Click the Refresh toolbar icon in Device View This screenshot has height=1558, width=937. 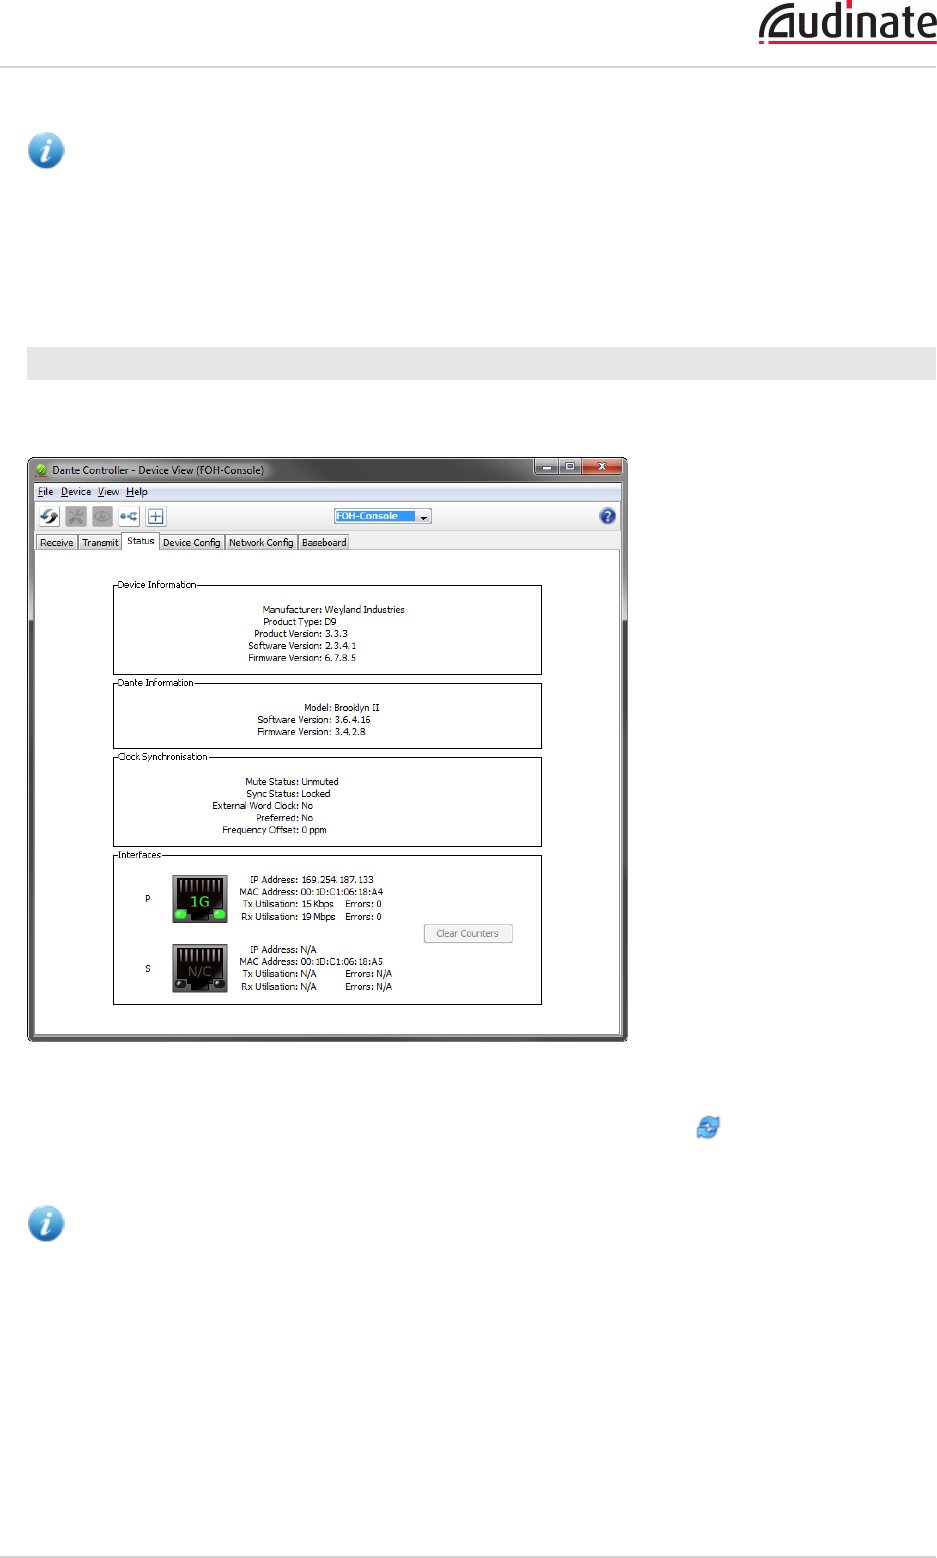coord(49,516)
